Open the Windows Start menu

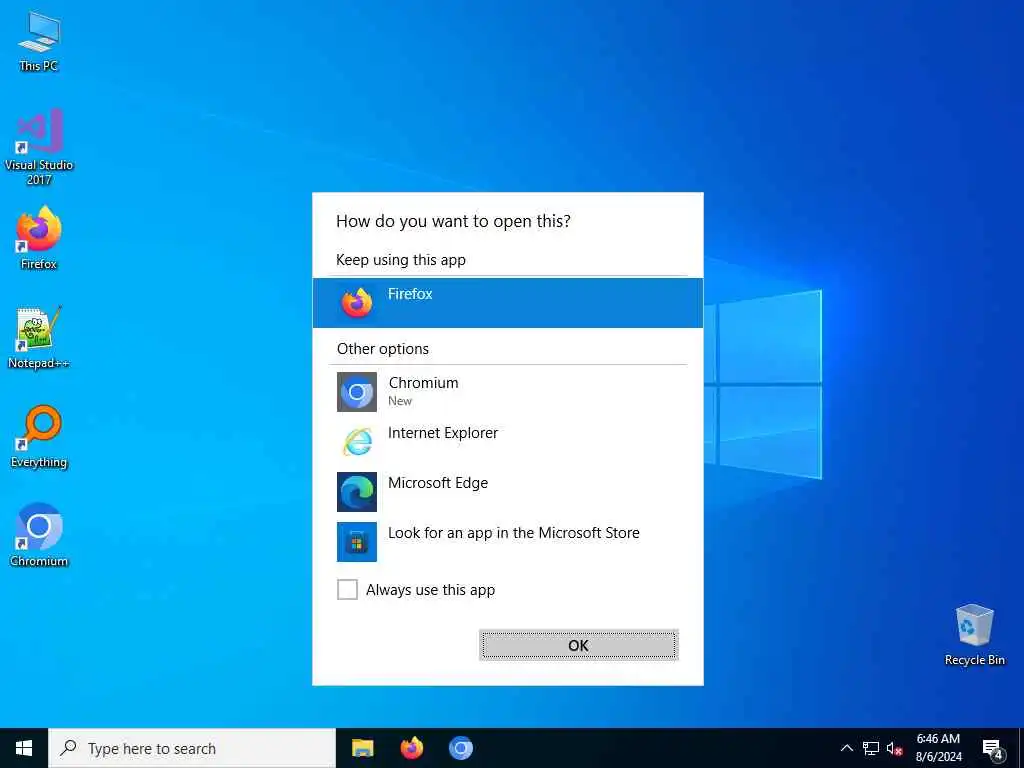pos(24,748)
